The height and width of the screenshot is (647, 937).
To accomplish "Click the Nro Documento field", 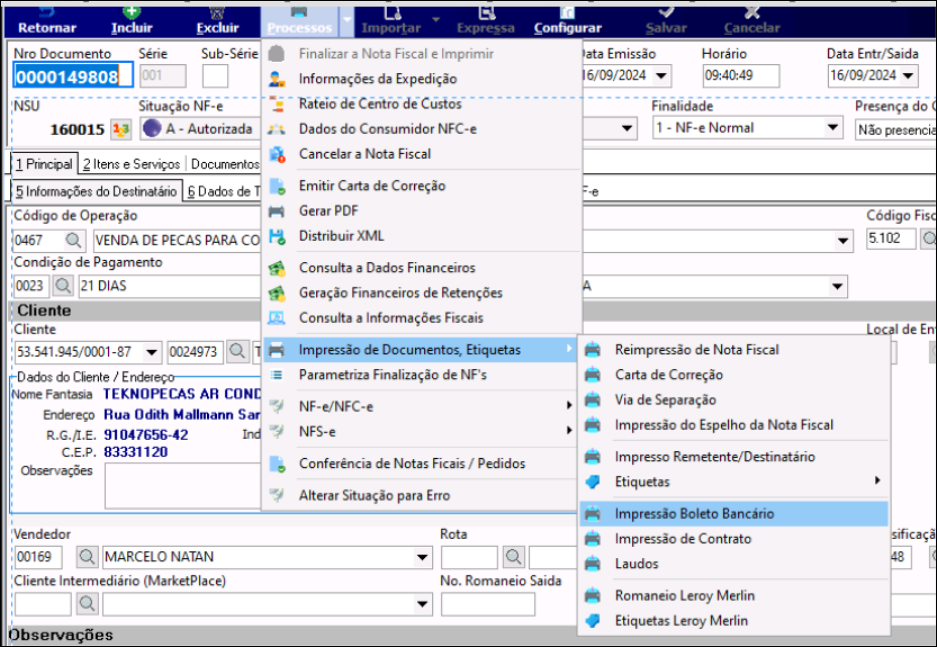I will [73, 76].
